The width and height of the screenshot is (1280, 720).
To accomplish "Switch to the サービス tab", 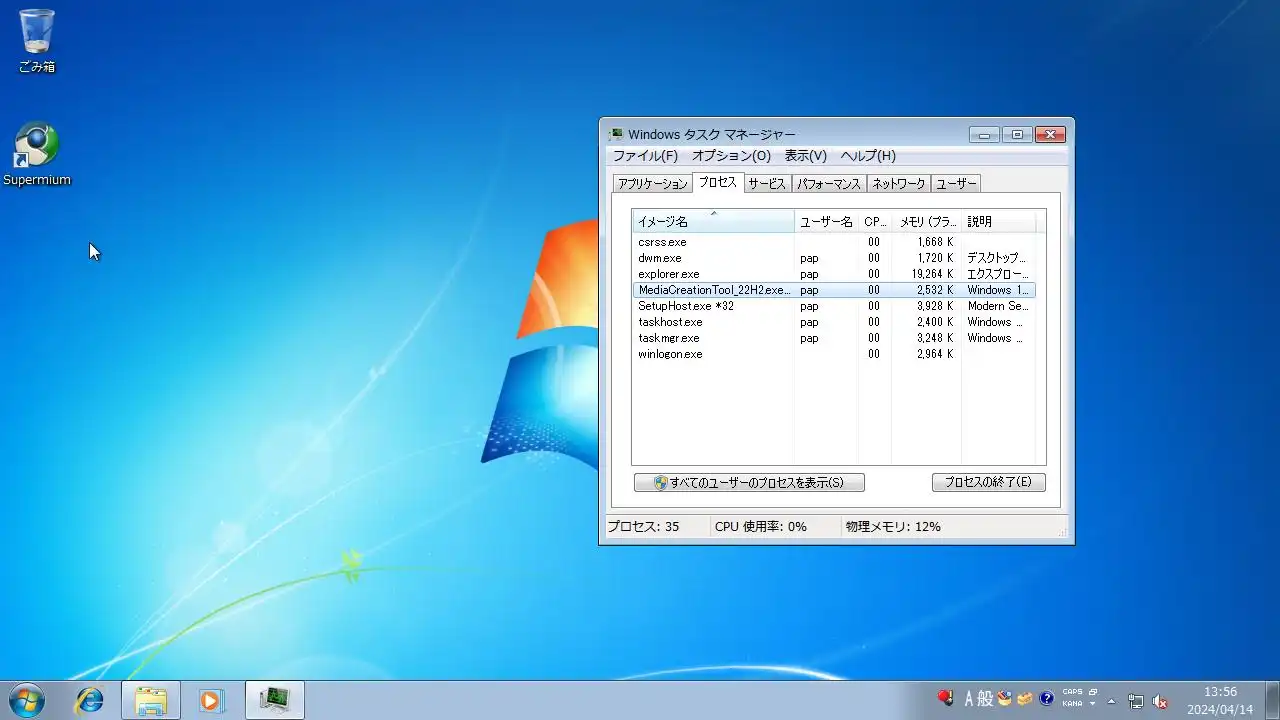I will click(767, 184).
